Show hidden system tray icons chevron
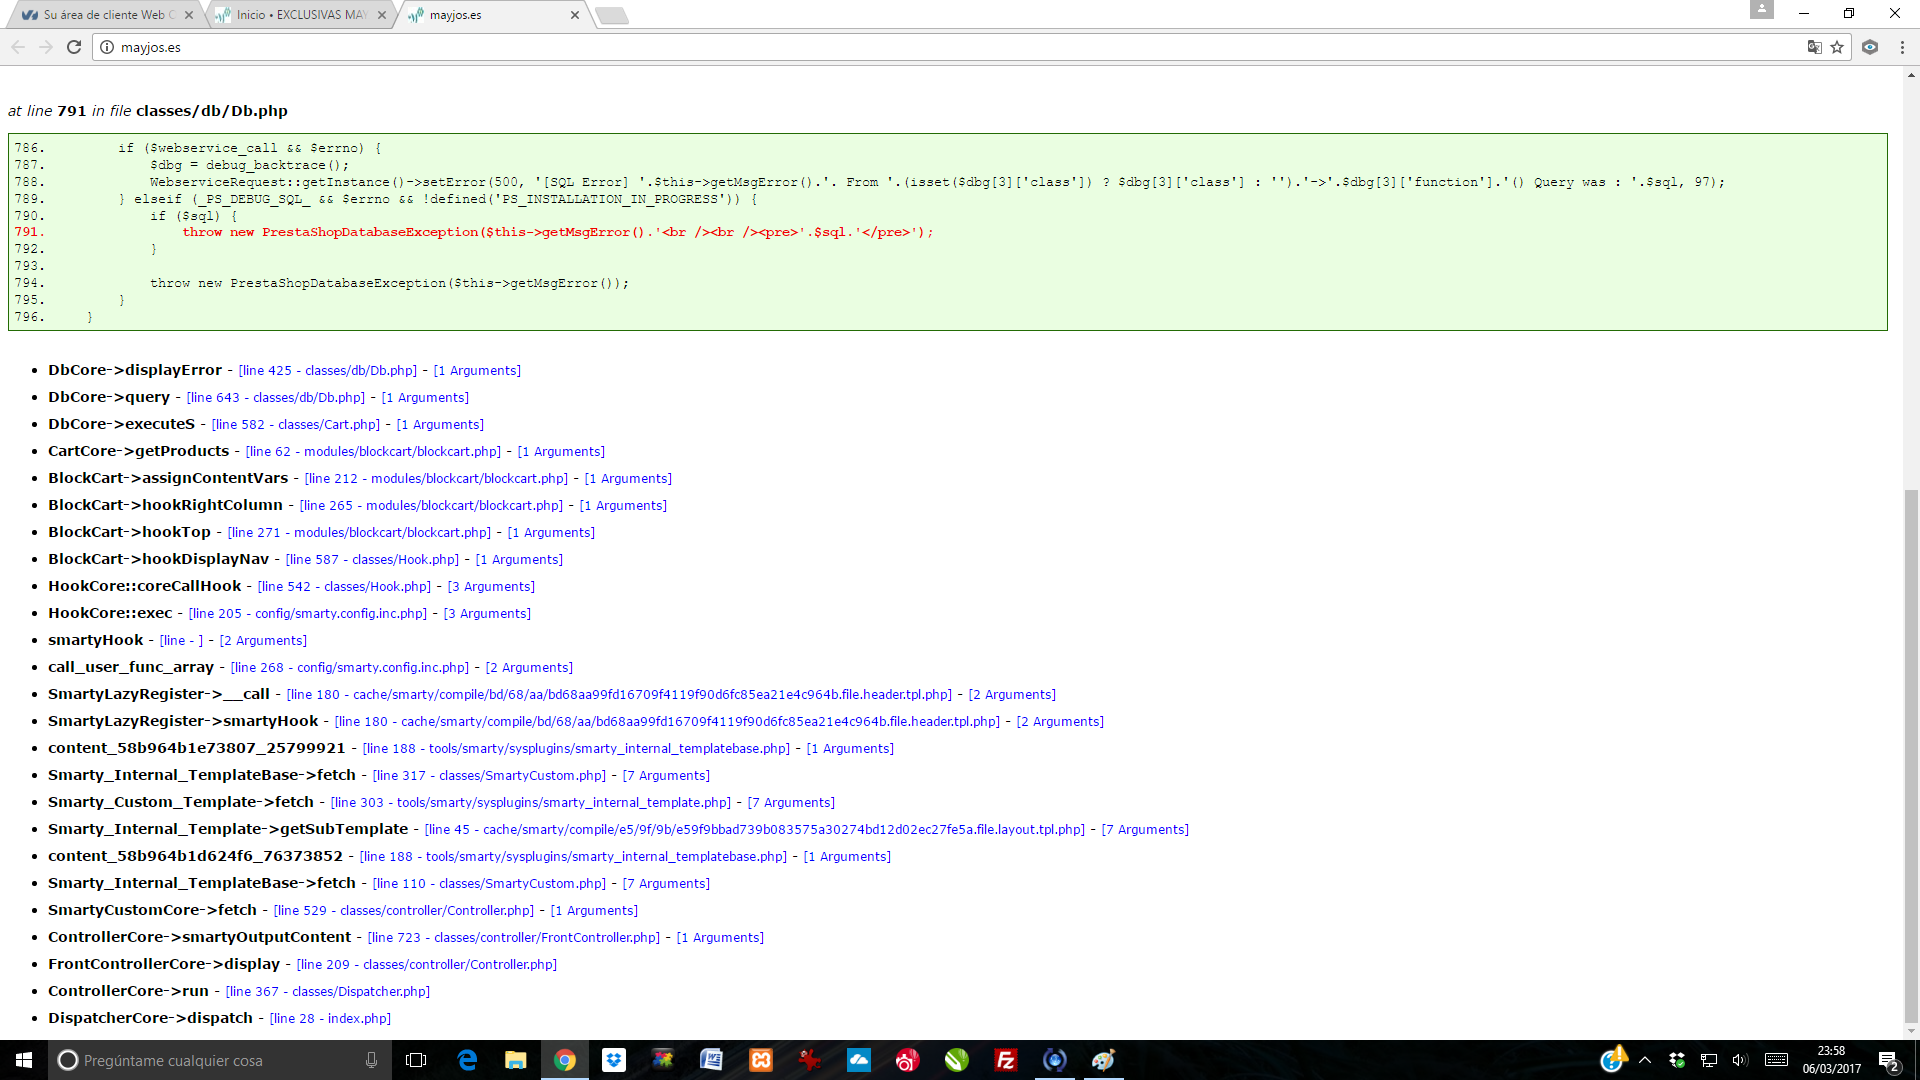 point(1645,1060)
